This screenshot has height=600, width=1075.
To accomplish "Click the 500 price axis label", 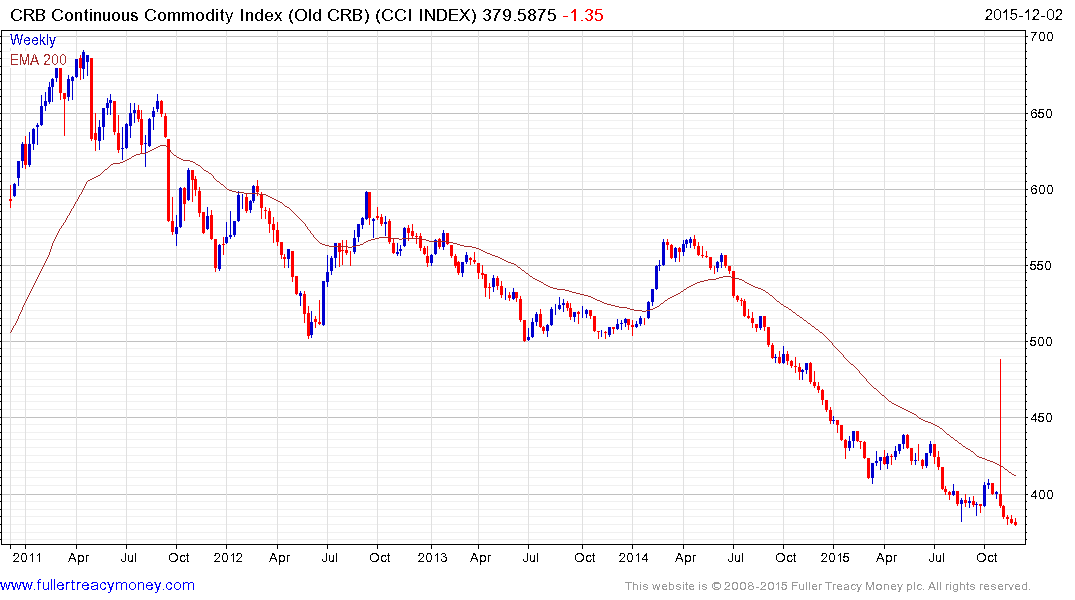I will pos(1041,342).
